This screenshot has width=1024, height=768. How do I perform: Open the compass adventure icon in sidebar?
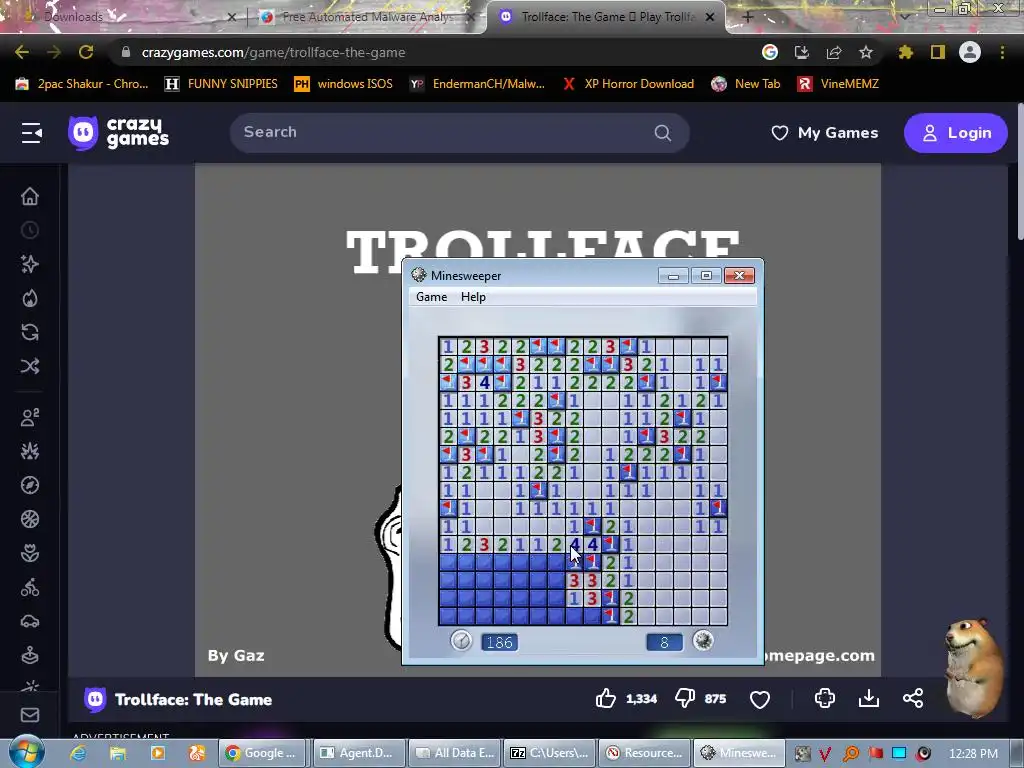(x=29, y=485)
